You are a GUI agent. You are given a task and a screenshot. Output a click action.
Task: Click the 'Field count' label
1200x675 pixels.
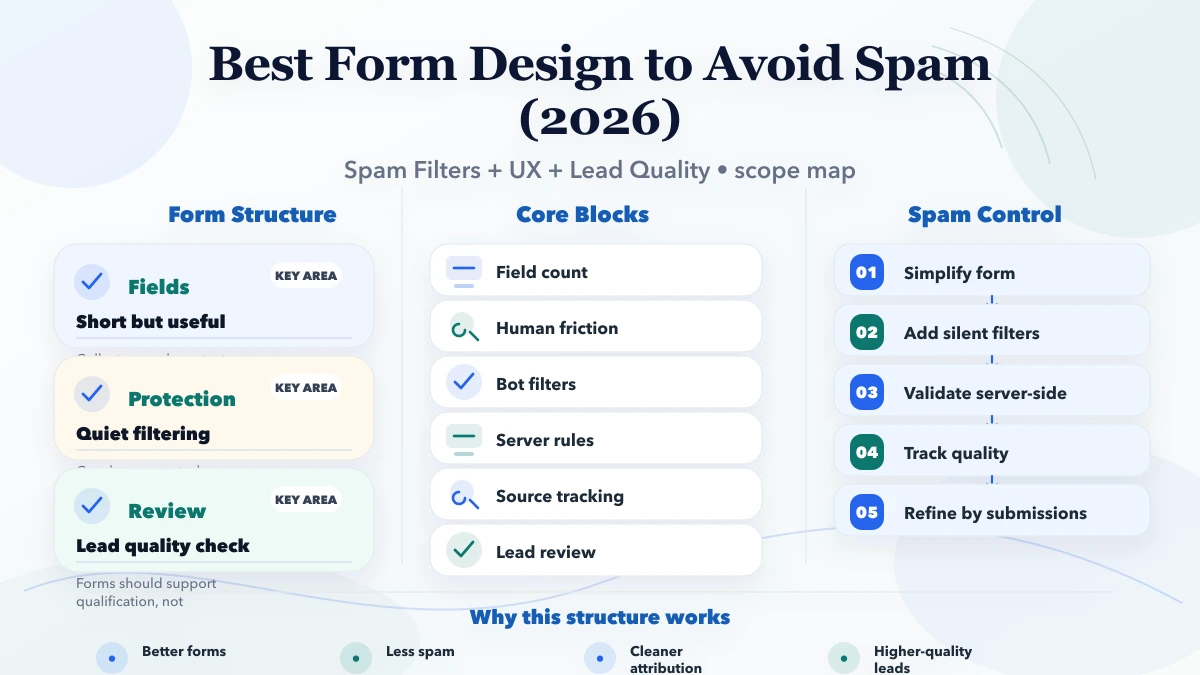[x=542, y=272]
